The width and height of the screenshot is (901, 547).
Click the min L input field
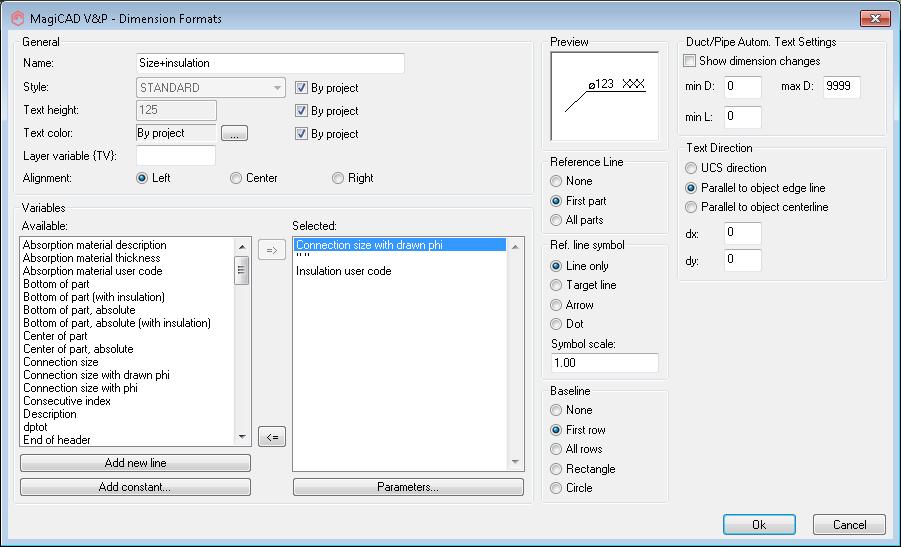pos(742,117)
